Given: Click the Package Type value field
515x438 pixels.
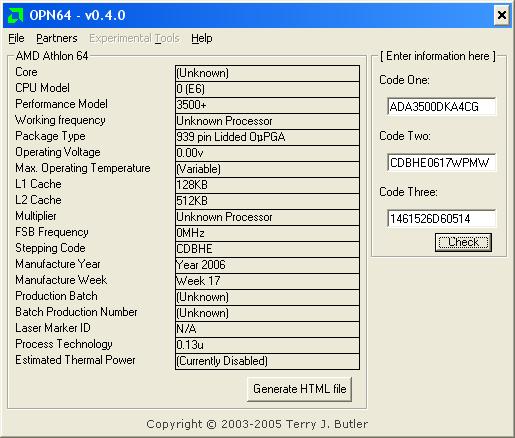Looking at the screenshot, I should pos(267,137).
